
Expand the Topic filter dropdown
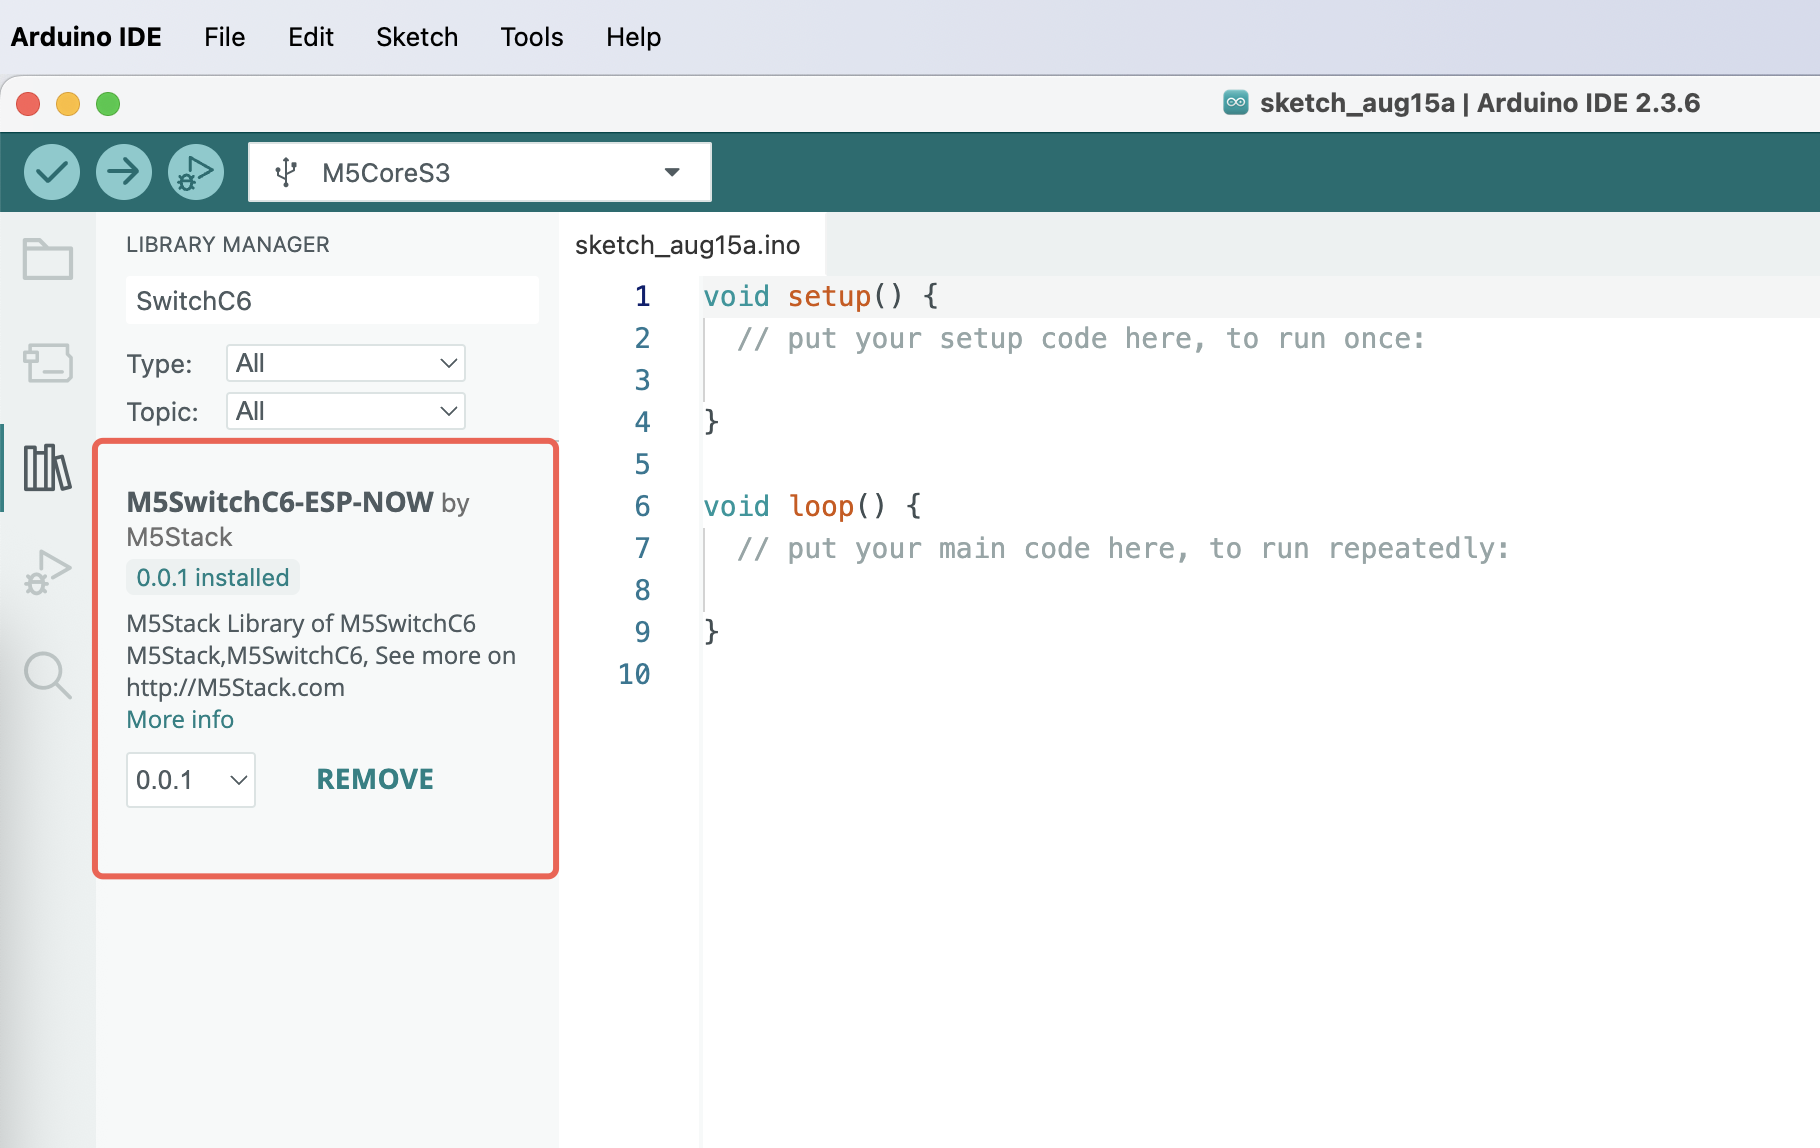[x=346, y=411]
